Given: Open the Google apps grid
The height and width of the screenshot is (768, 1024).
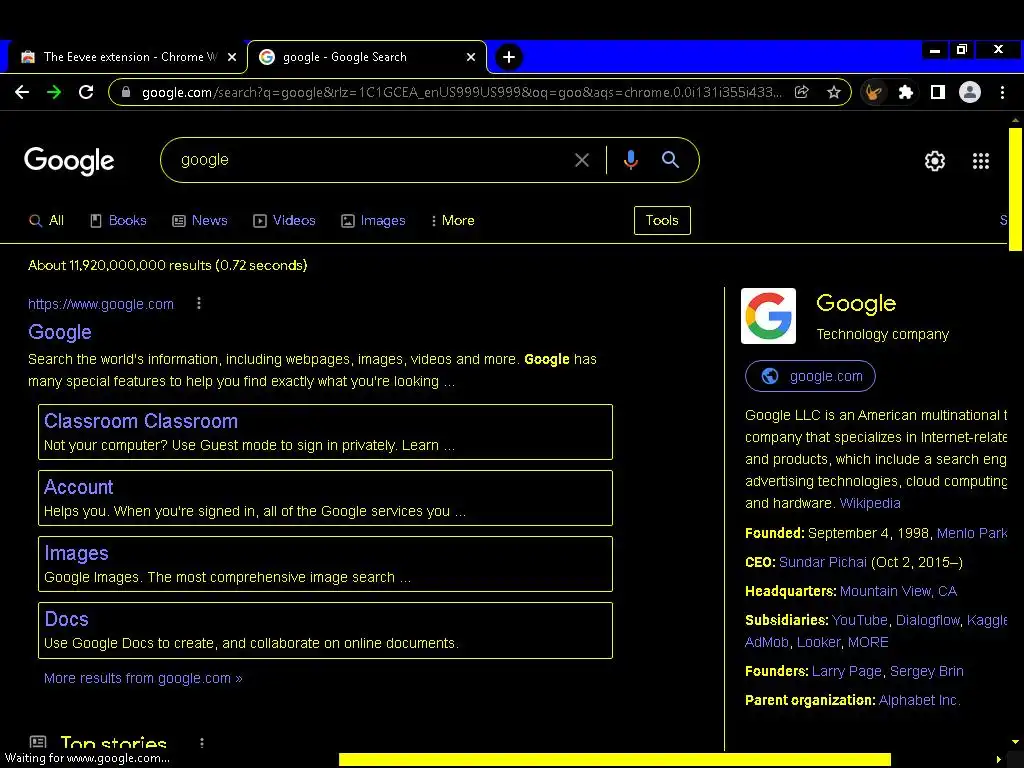Looking at the screenshot, I should pos(981,161).
